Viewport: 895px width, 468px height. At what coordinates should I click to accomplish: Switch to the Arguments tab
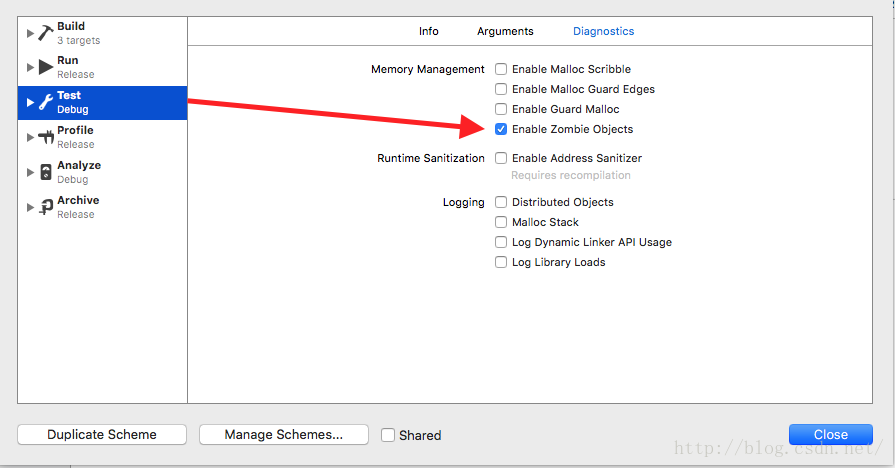pyautogui.click(x=505, y=31)
